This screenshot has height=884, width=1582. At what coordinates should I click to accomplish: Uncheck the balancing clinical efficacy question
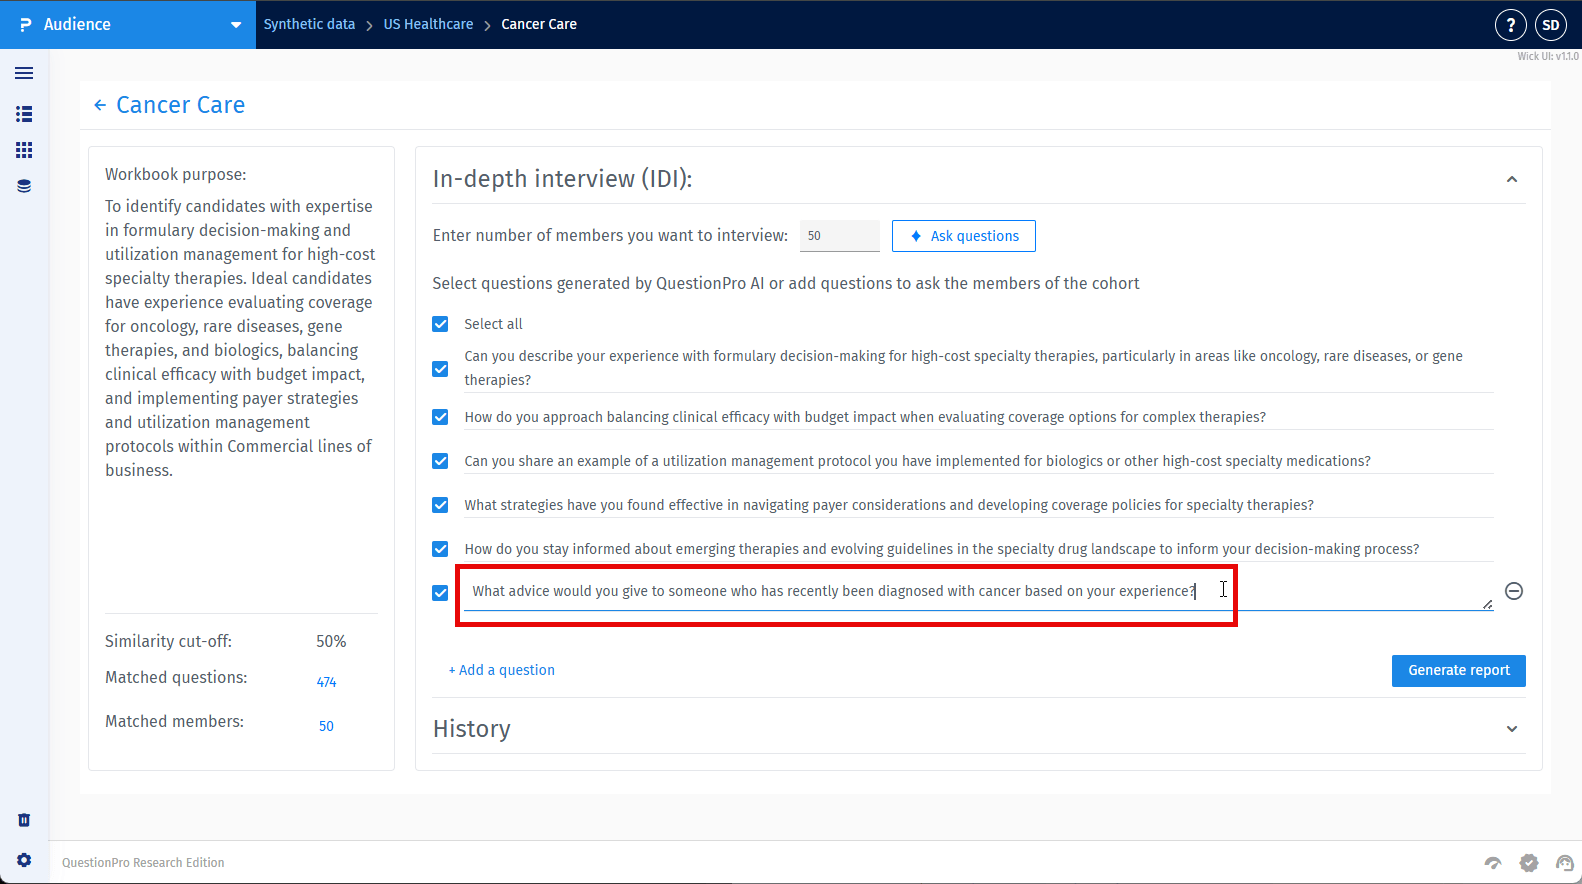[x=440, y=417]
